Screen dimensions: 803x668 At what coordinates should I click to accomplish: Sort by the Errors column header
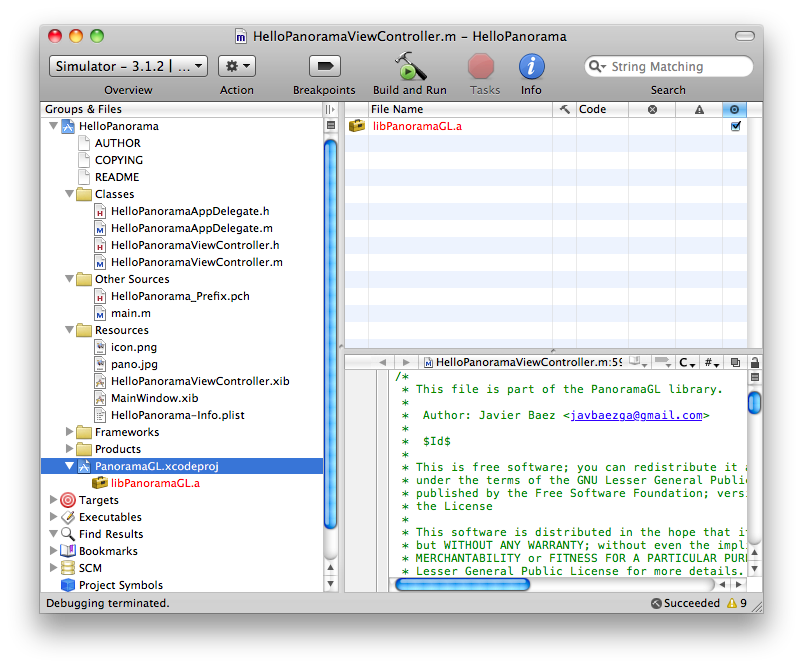(652, 109)
